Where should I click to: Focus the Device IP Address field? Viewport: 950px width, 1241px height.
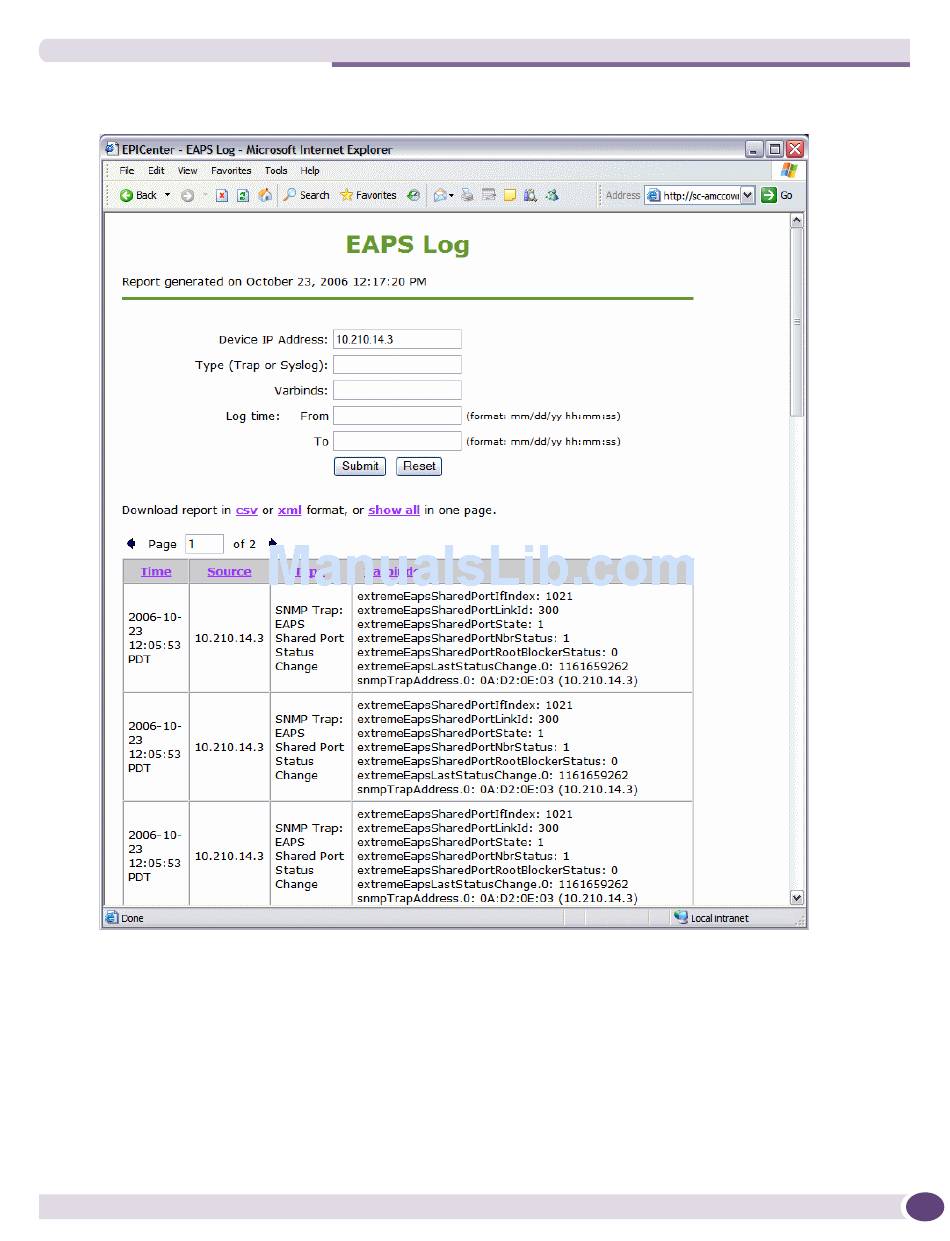397,339
